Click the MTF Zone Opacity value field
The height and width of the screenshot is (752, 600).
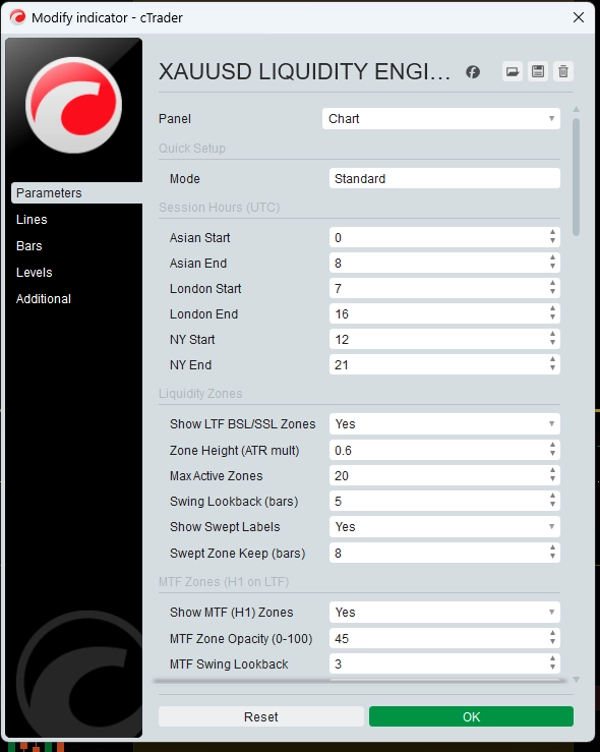point(436,638)
